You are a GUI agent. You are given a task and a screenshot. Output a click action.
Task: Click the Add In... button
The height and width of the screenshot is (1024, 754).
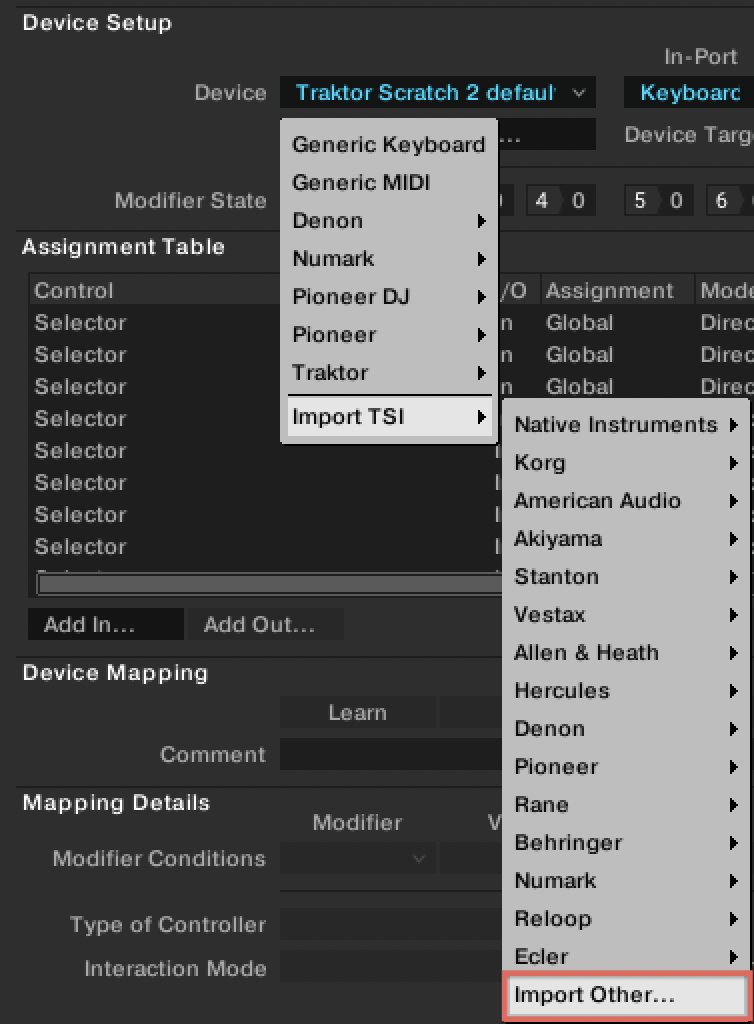pyautogui.click(x=106, y=625)
